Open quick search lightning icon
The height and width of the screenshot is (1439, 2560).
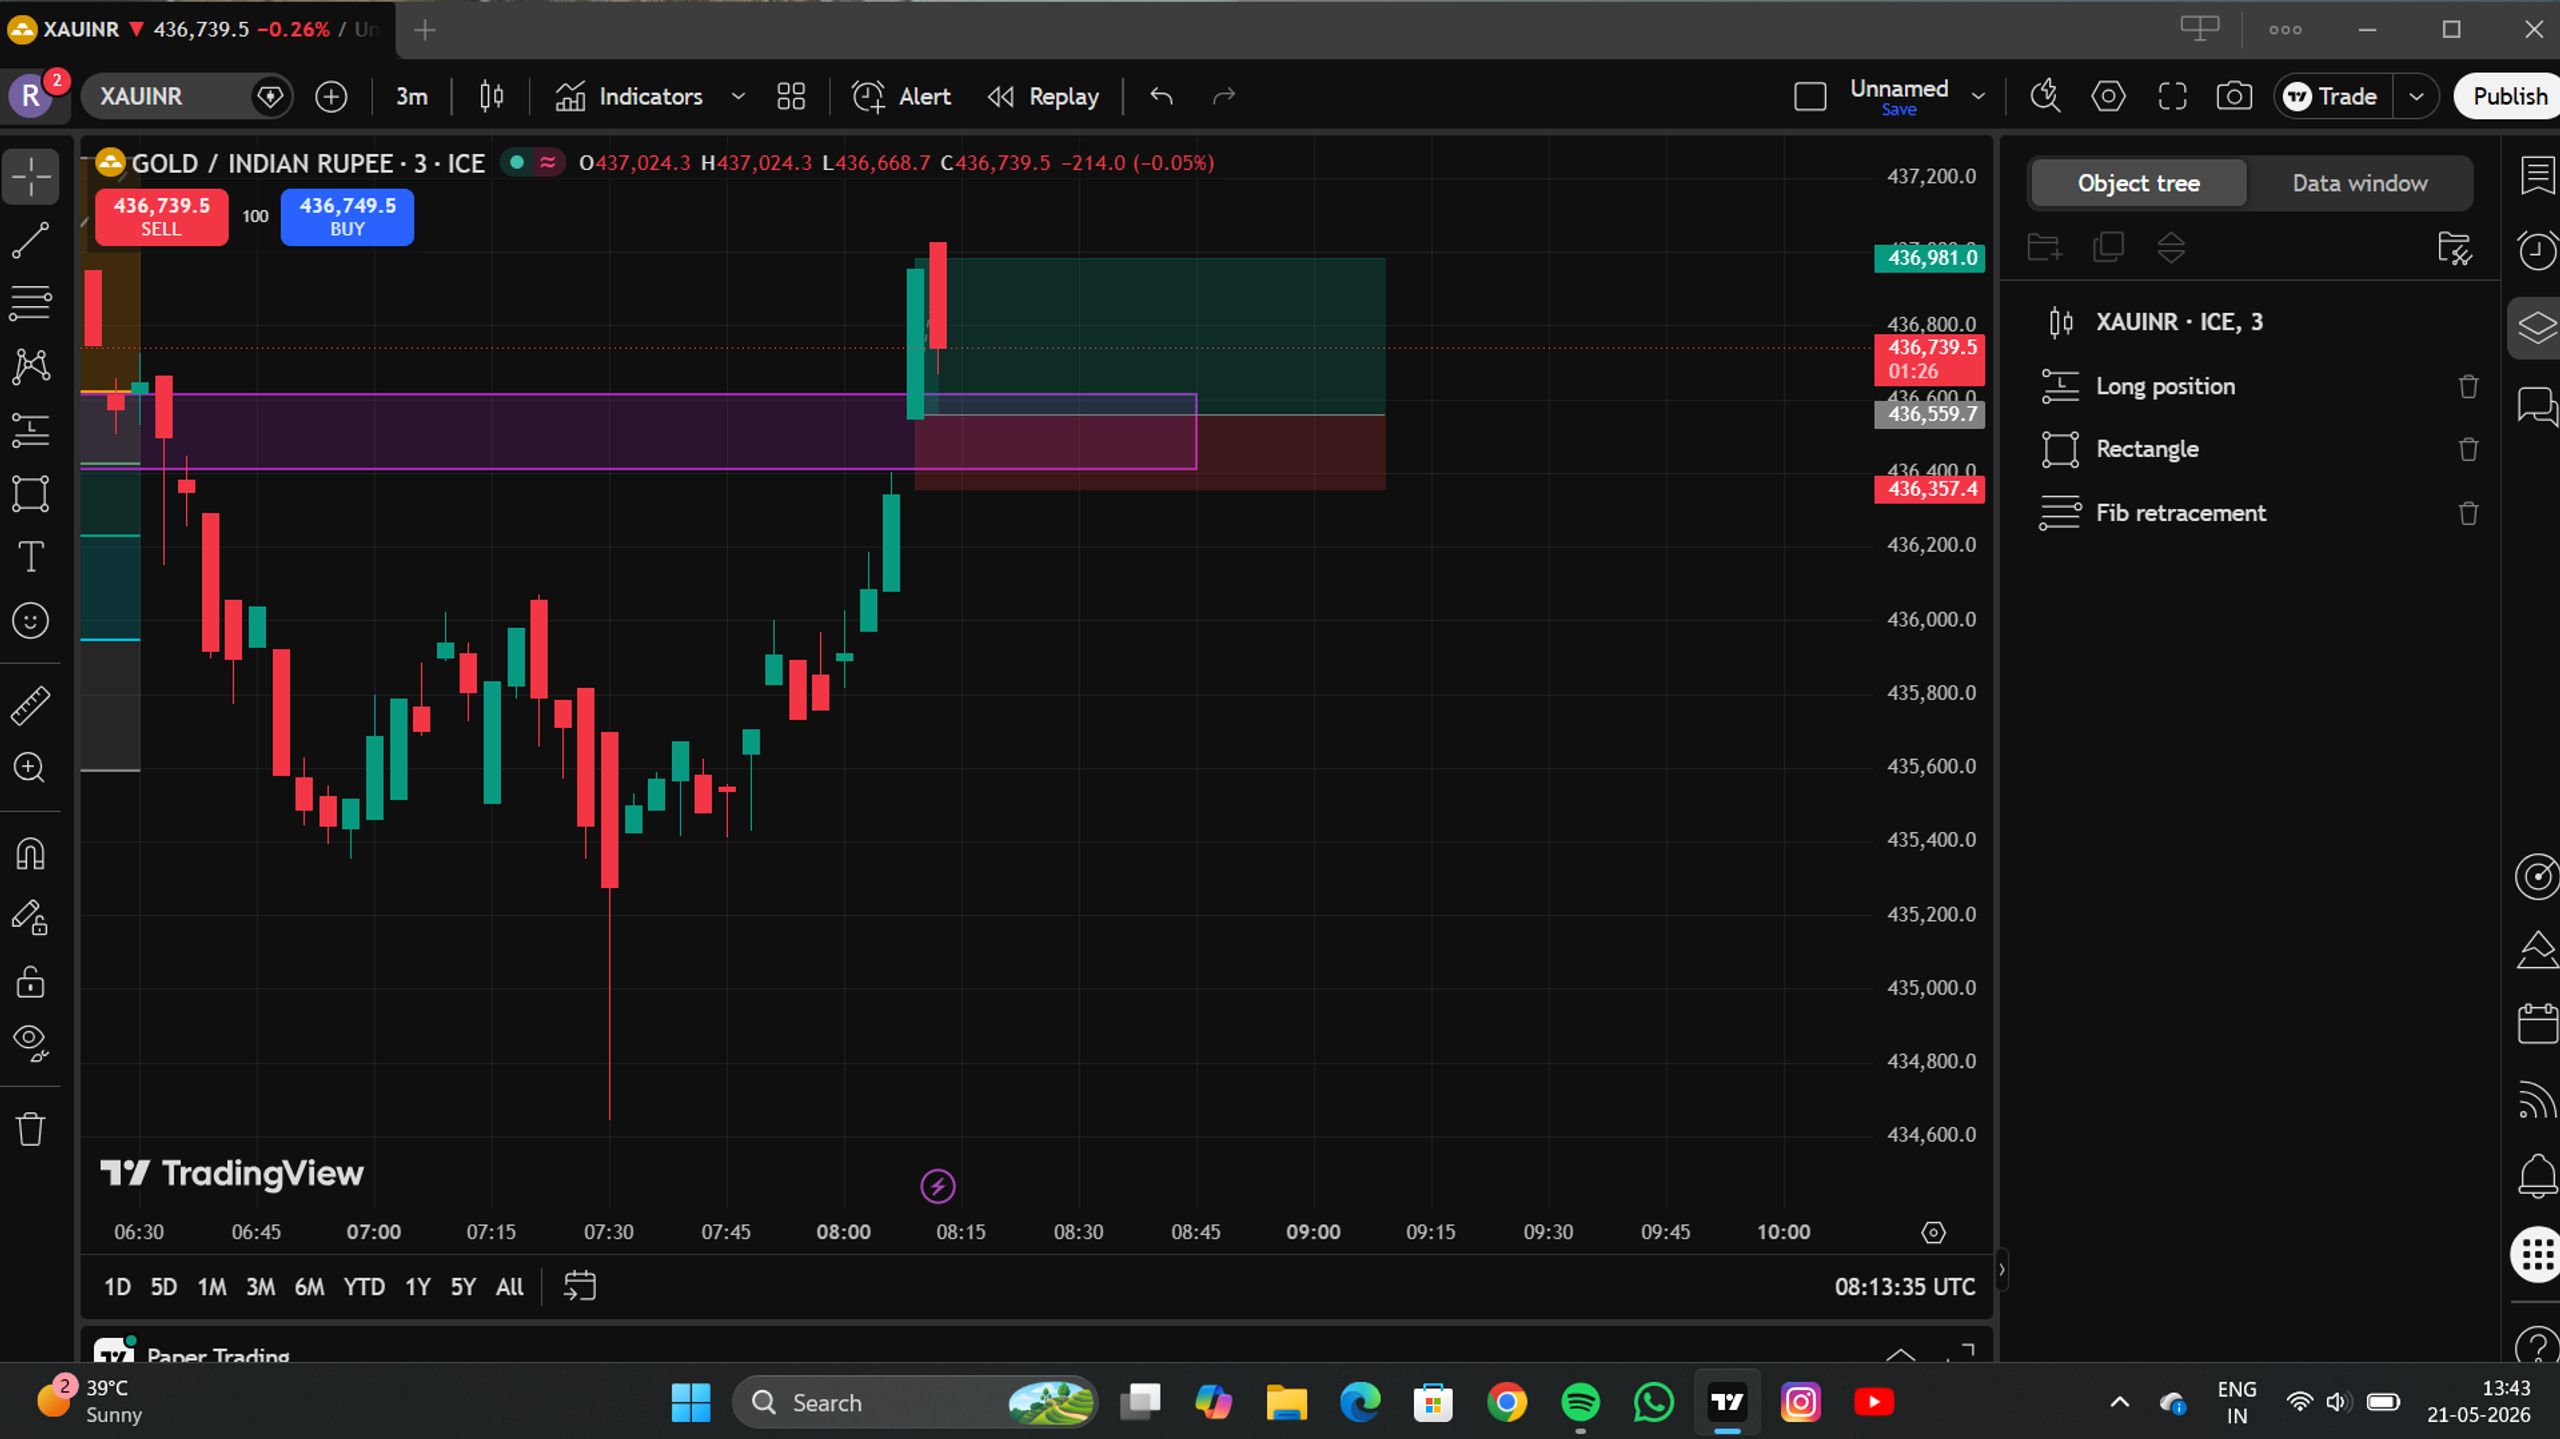pyautogui.click(x=2045, y=96)
